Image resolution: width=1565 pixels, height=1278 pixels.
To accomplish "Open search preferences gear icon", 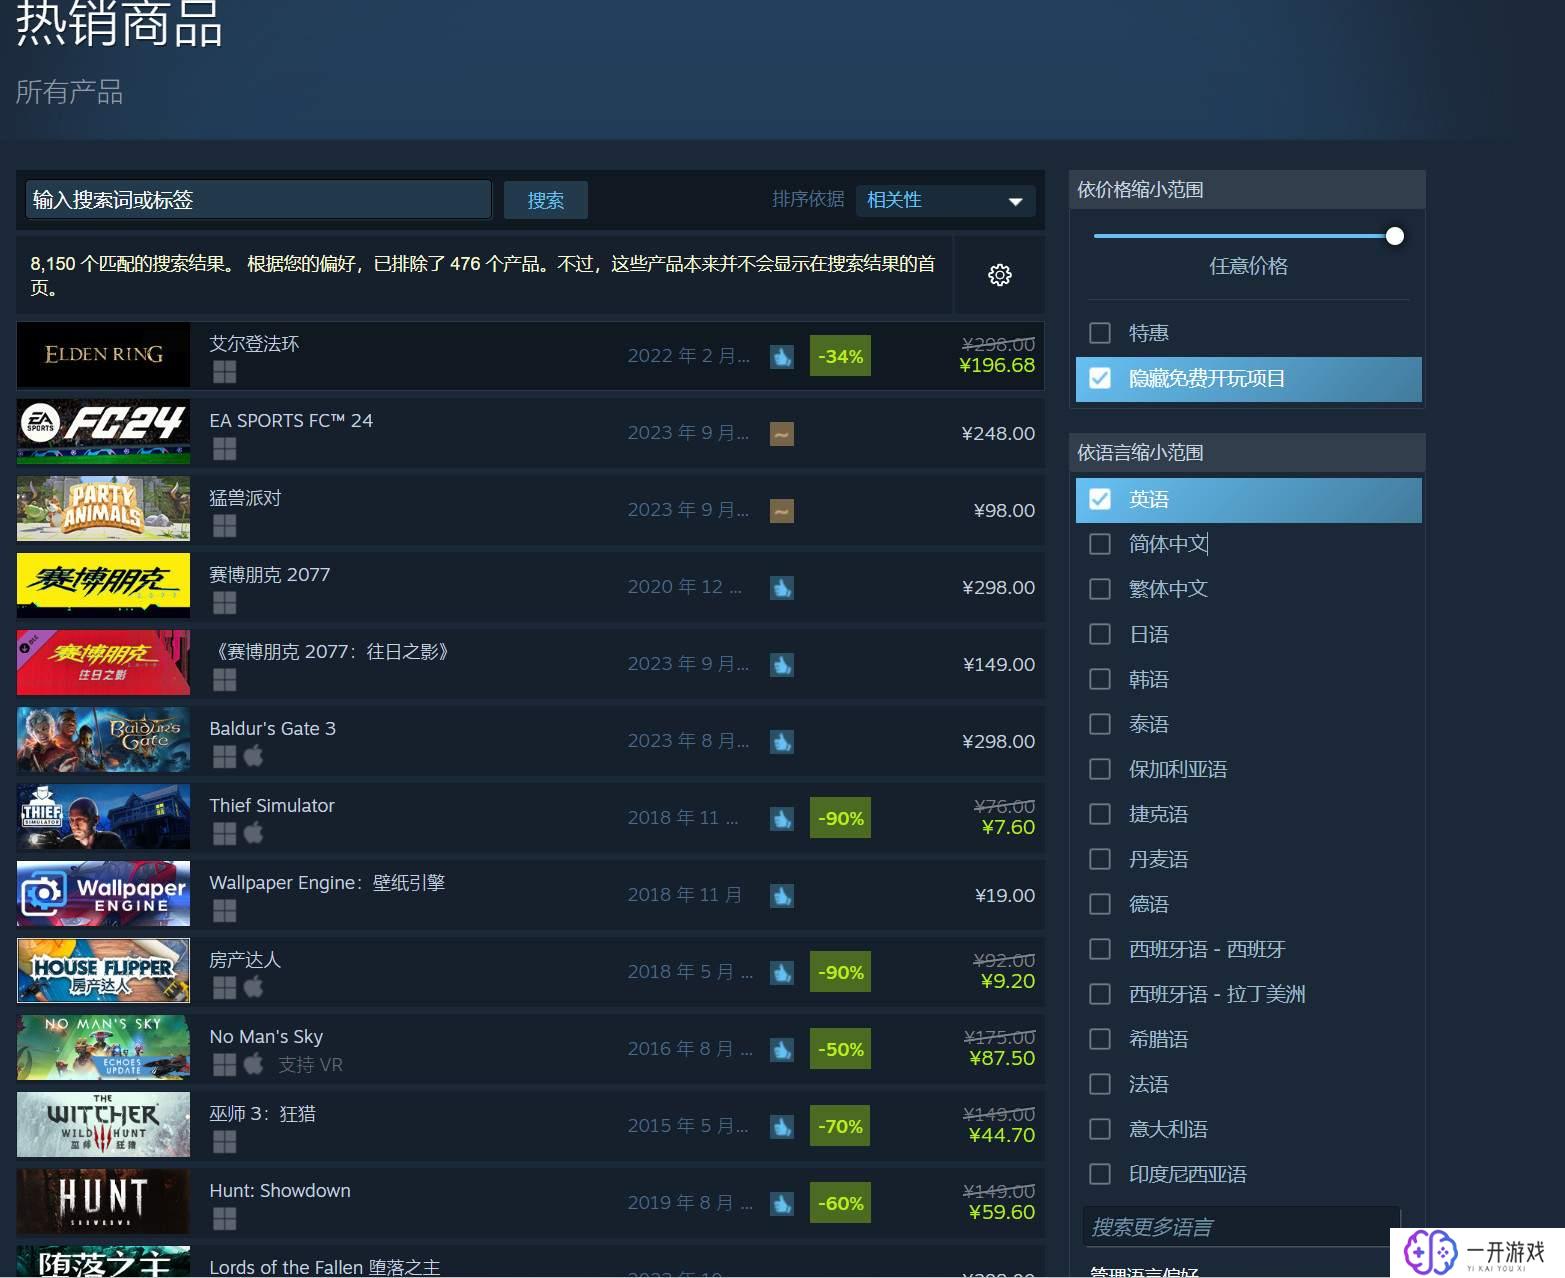I will (999, 275).
